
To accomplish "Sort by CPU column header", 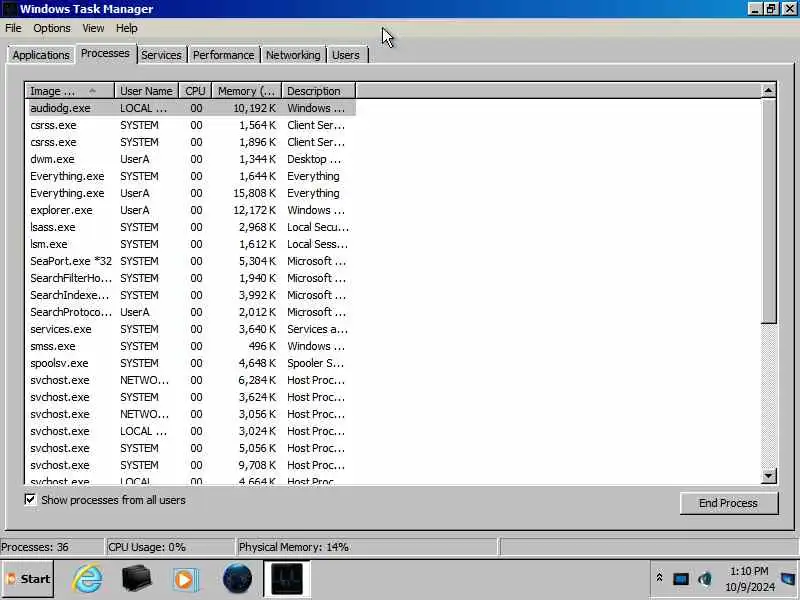I will click(x=195, y=91).
